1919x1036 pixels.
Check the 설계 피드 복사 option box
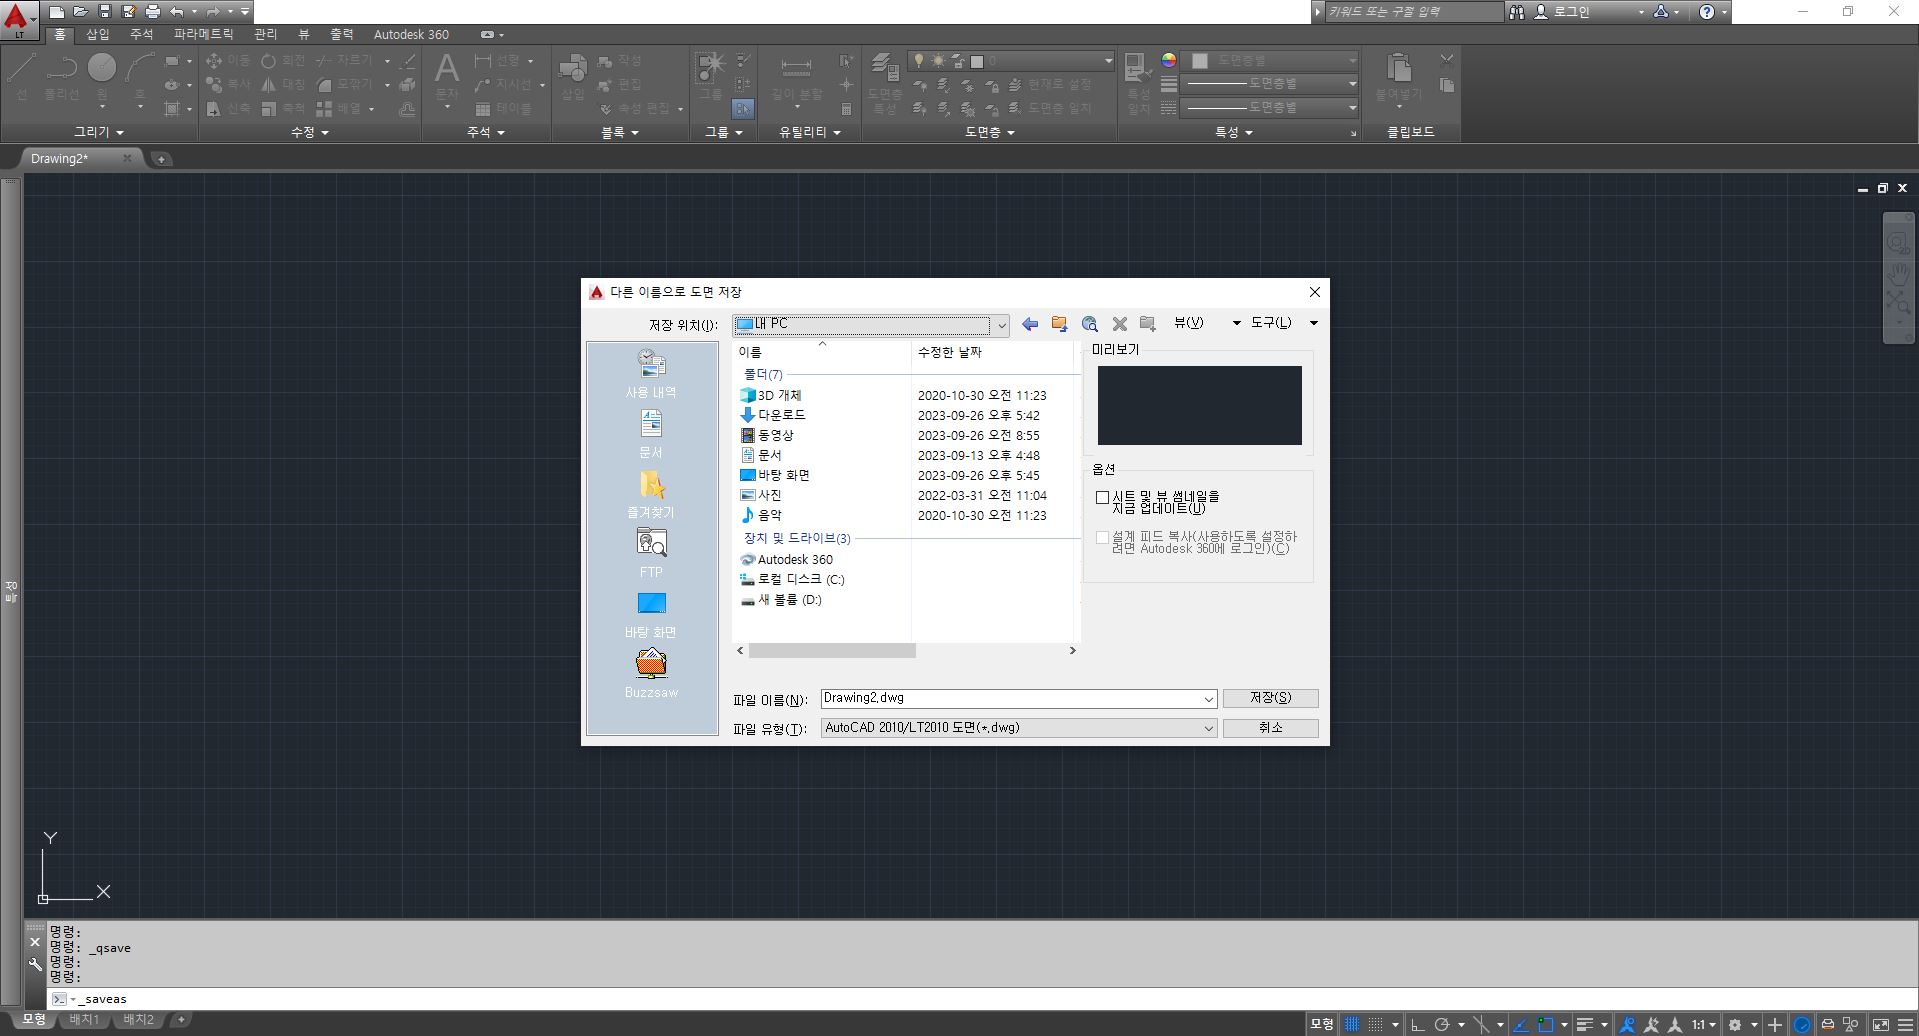click(1102, 538)
